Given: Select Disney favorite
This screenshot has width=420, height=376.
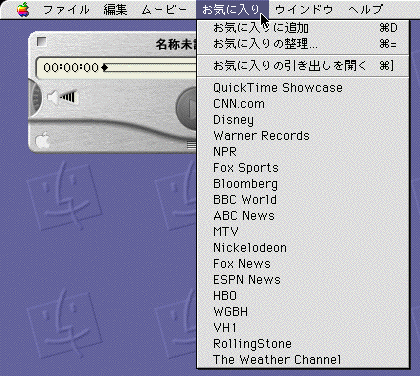Looking at the screenshot, I should pyautogui.click(x=303, y=120).
